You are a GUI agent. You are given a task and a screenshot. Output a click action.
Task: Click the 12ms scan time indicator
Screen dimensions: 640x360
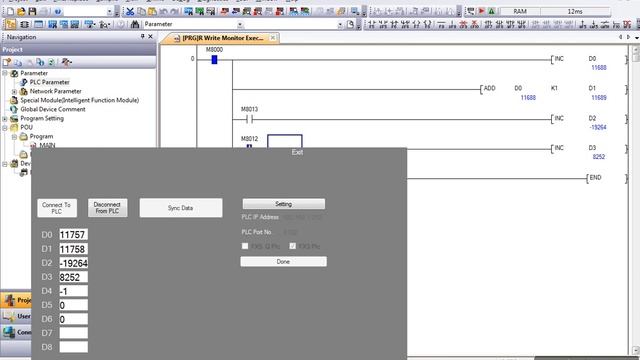coord(575,12)
